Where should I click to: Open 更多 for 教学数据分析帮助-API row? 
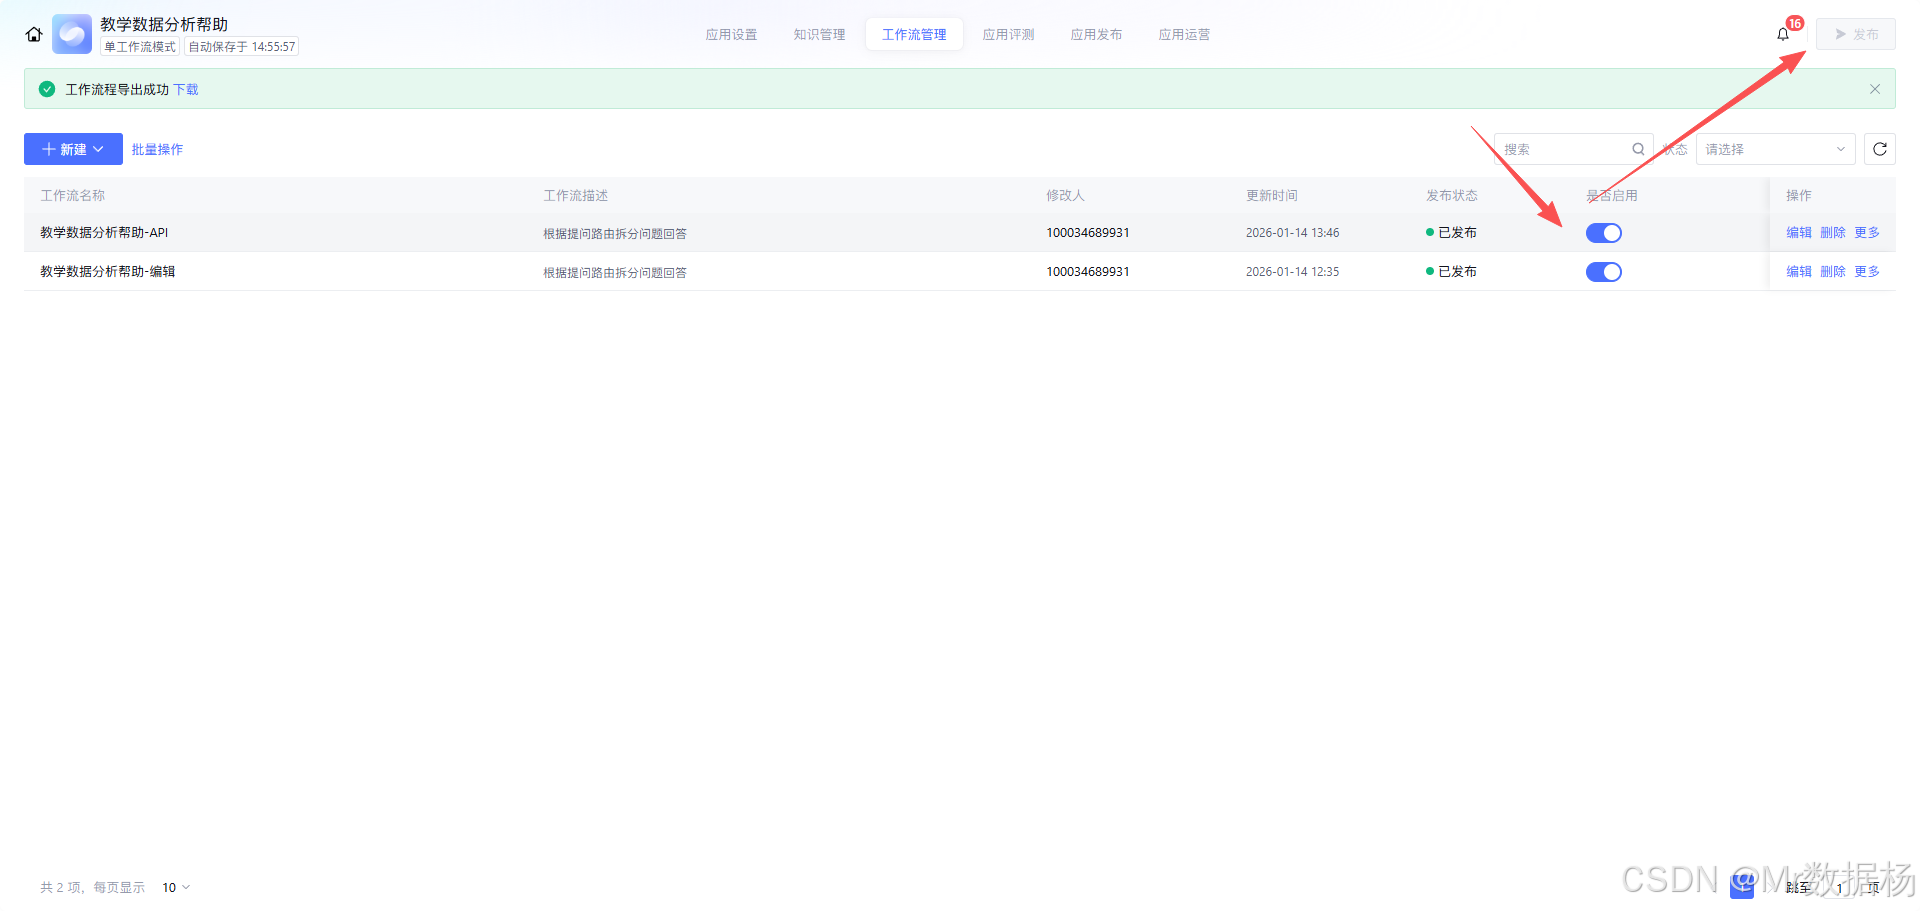click(x=1867, y=232)
